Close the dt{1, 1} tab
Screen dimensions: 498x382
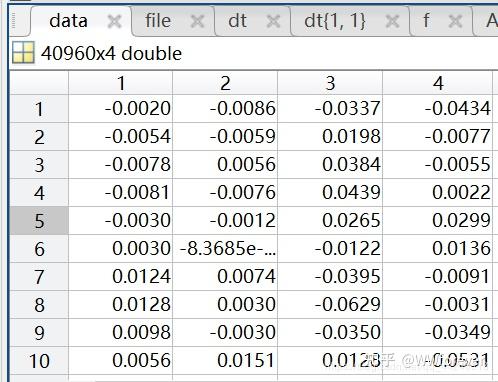392,22
